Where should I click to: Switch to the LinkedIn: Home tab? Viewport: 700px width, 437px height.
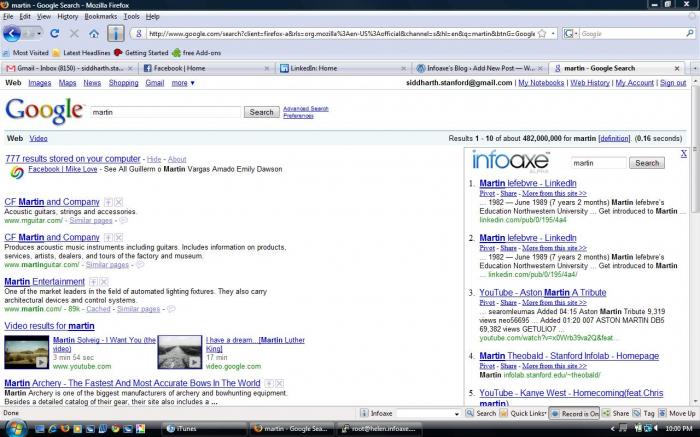(x=342, y=68)
